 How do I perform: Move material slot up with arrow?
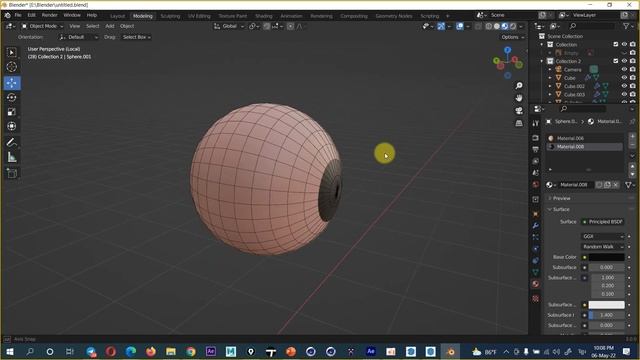pyautogui.click(x=632, y=167)
